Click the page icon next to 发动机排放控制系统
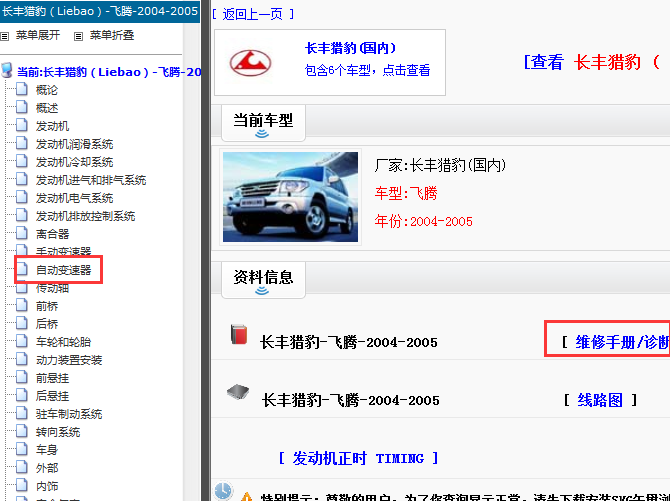This screenshot has width=670, height=501. tap(22, 215)
